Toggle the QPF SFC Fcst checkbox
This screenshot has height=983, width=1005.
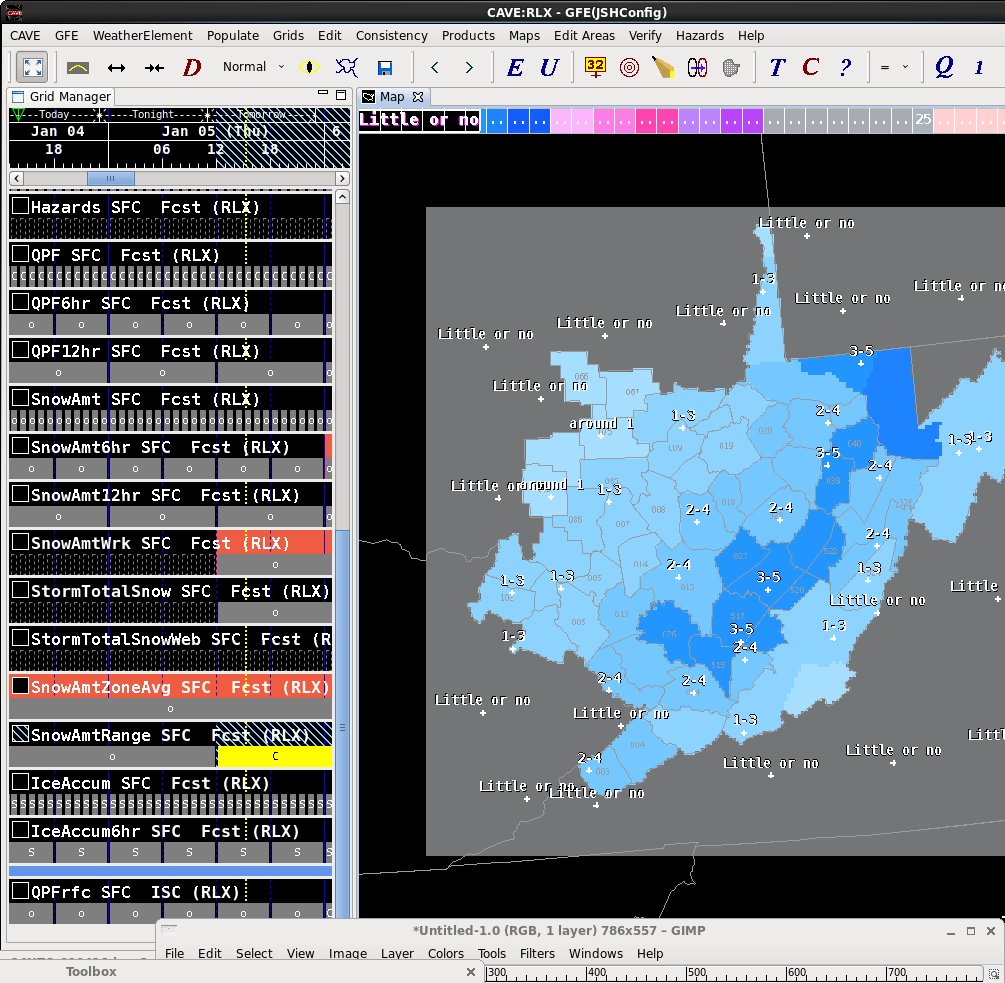click(21, 254)
